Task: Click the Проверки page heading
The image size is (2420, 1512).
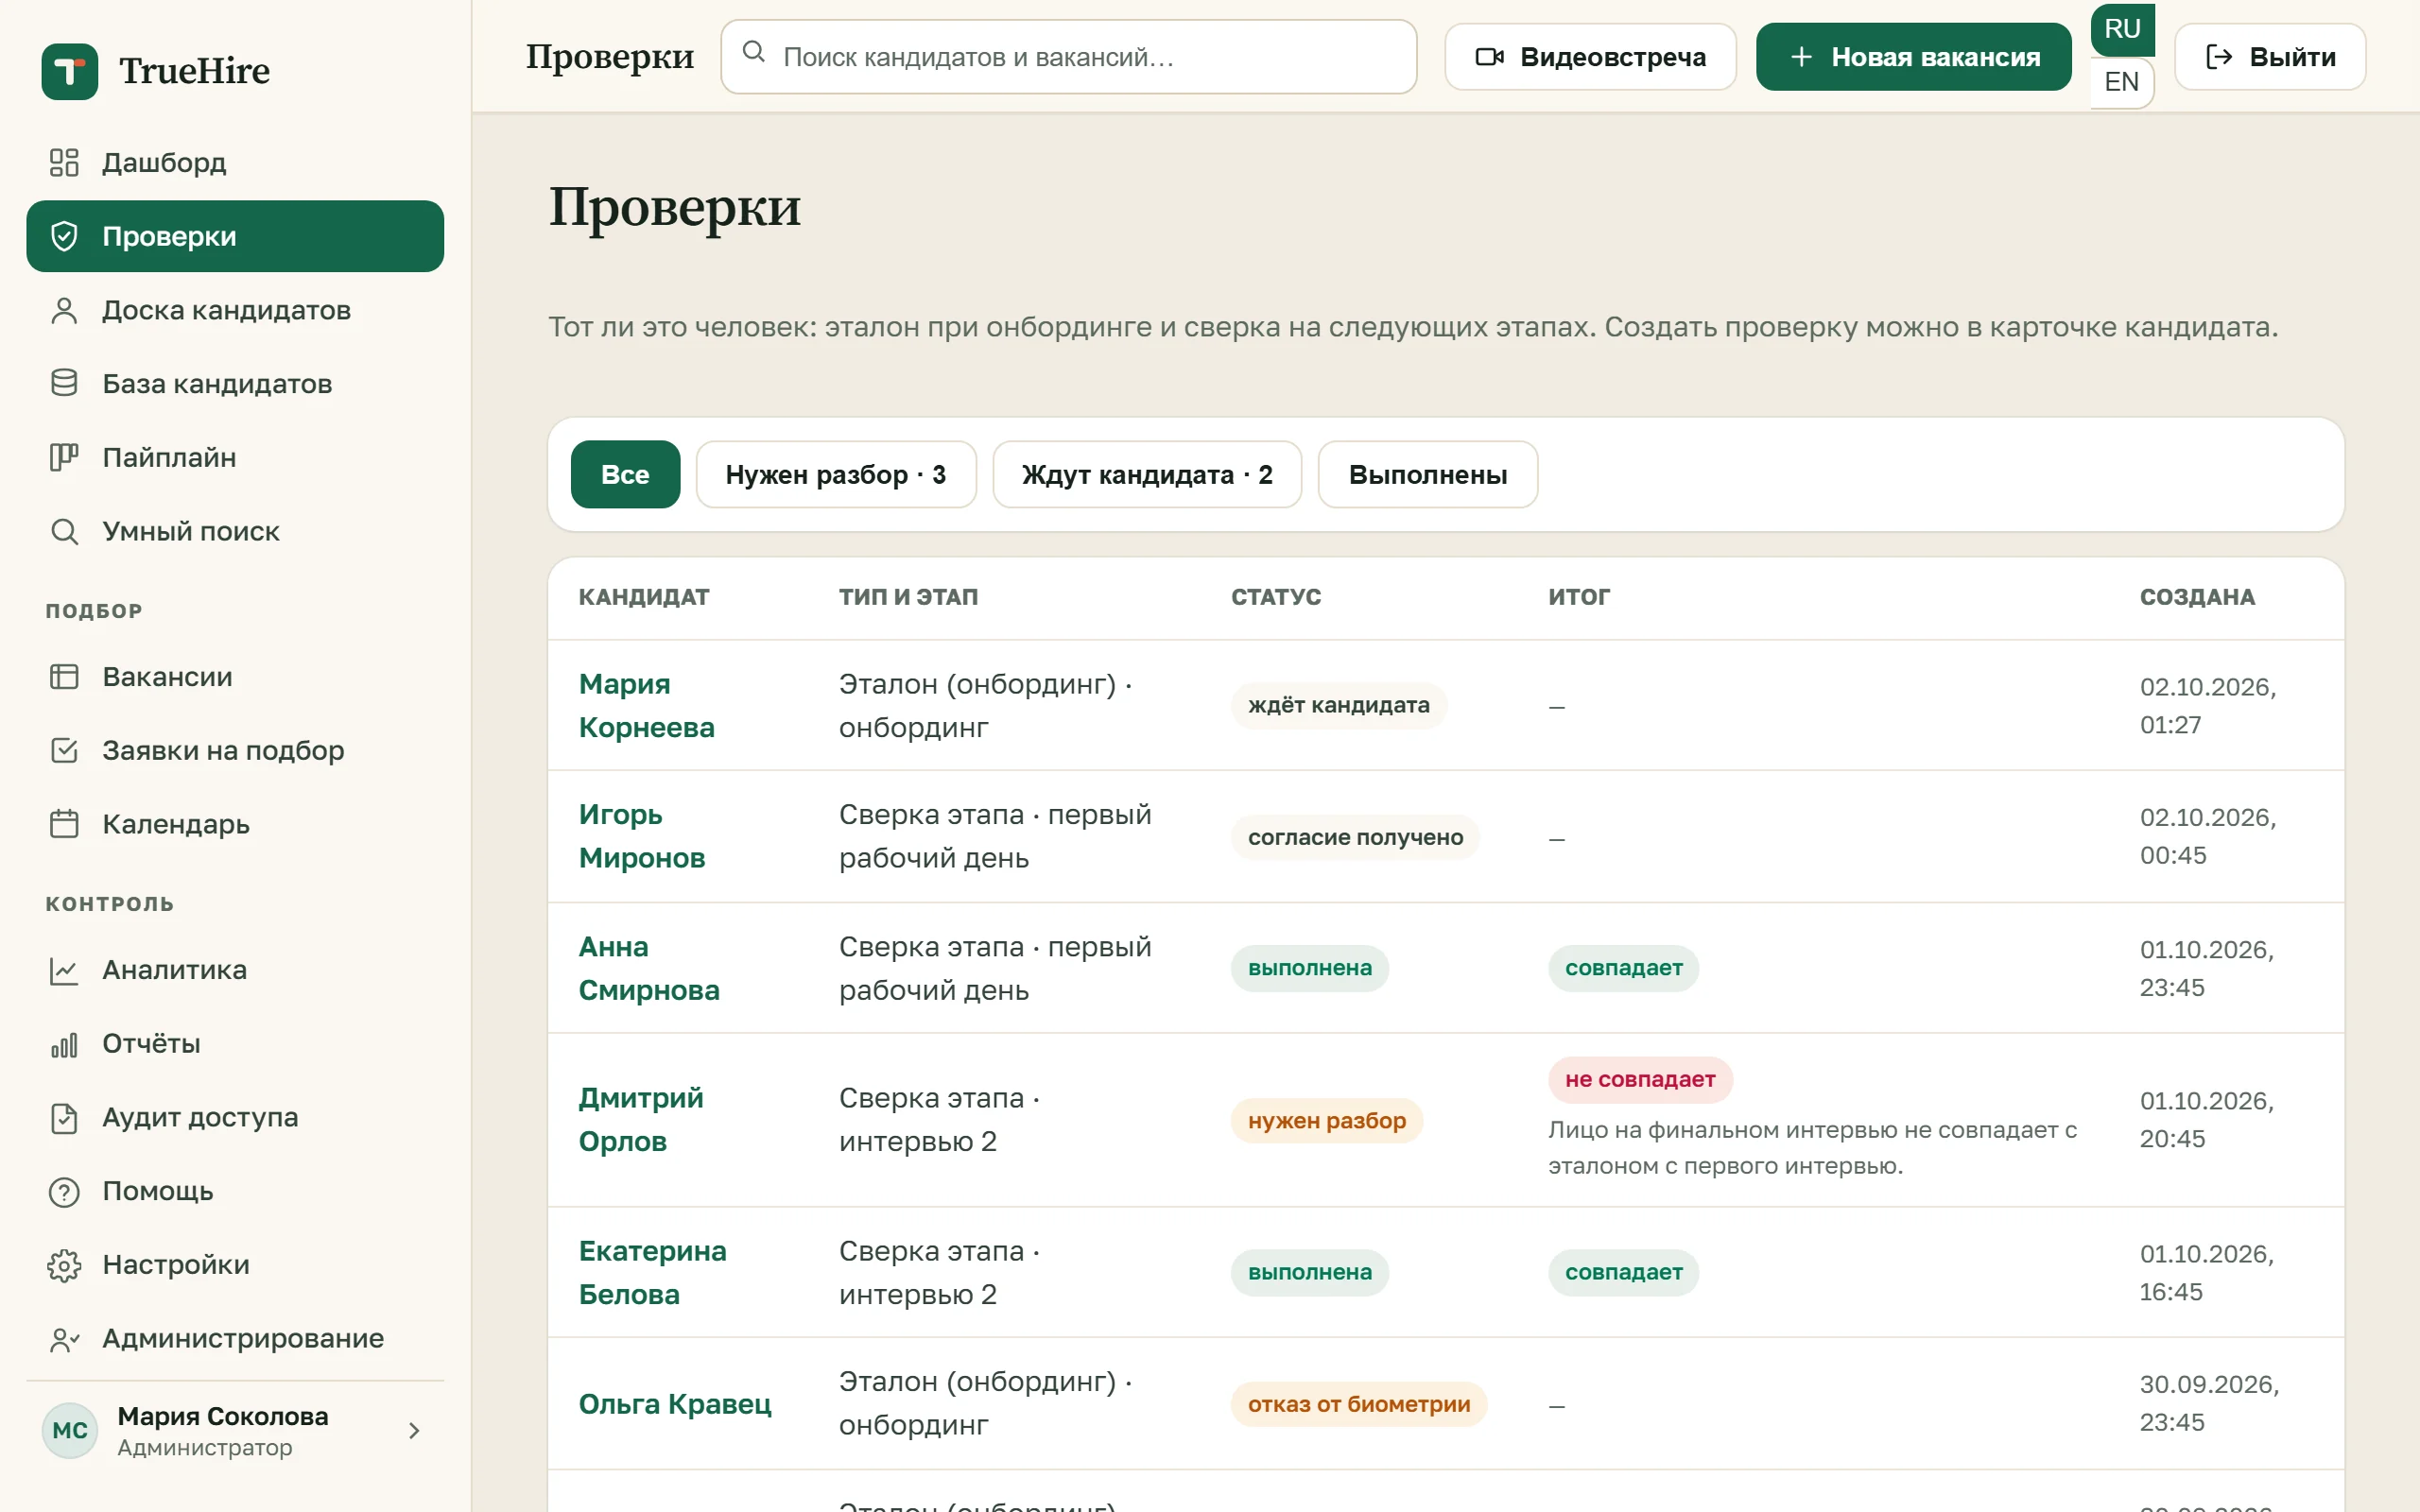Action: coord(674,207)
